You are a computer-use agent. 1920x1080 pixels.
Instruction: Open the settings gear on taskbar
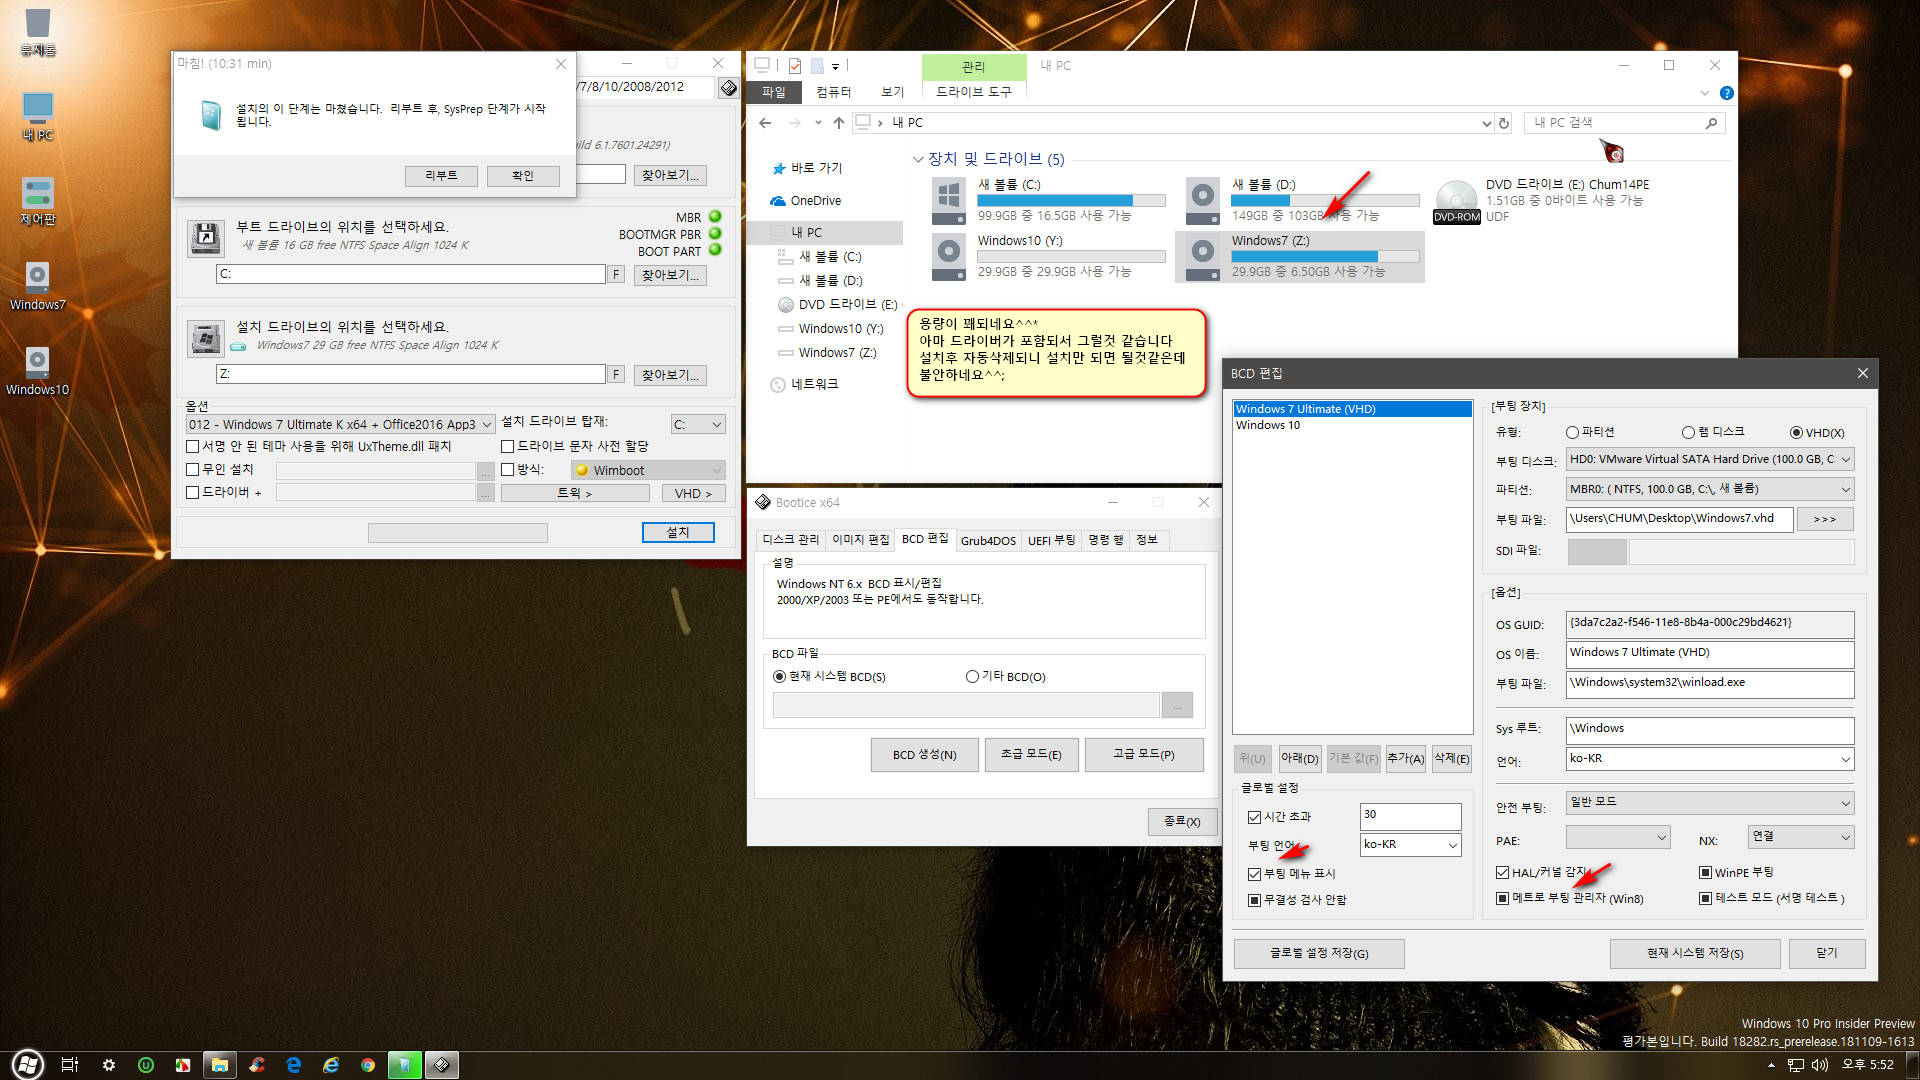[108, 1065]
